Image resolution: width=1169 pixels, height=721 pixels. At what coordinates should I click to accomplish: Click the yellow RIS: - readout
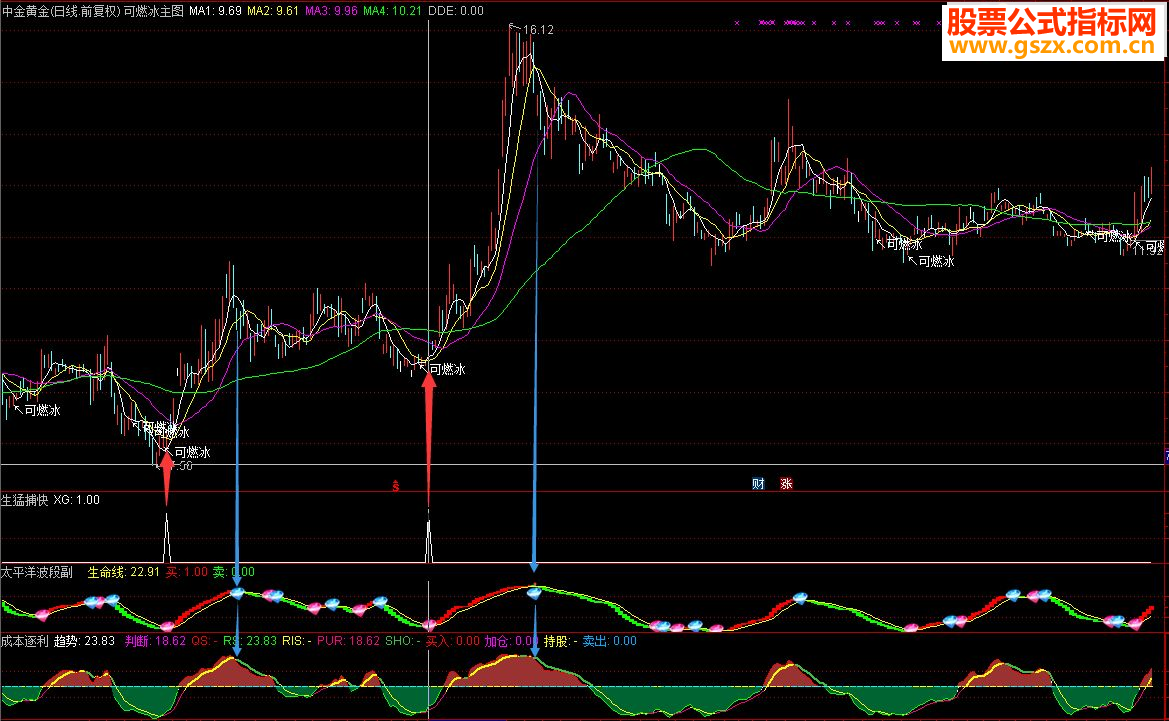click(297, 641)
